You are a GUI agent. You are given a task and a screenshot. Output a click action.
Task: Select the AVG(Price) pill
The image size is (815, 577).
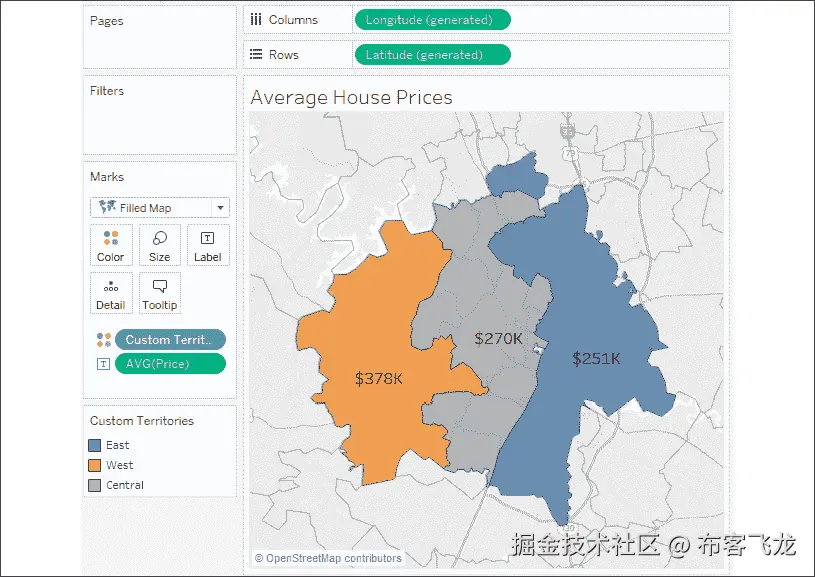170,364
